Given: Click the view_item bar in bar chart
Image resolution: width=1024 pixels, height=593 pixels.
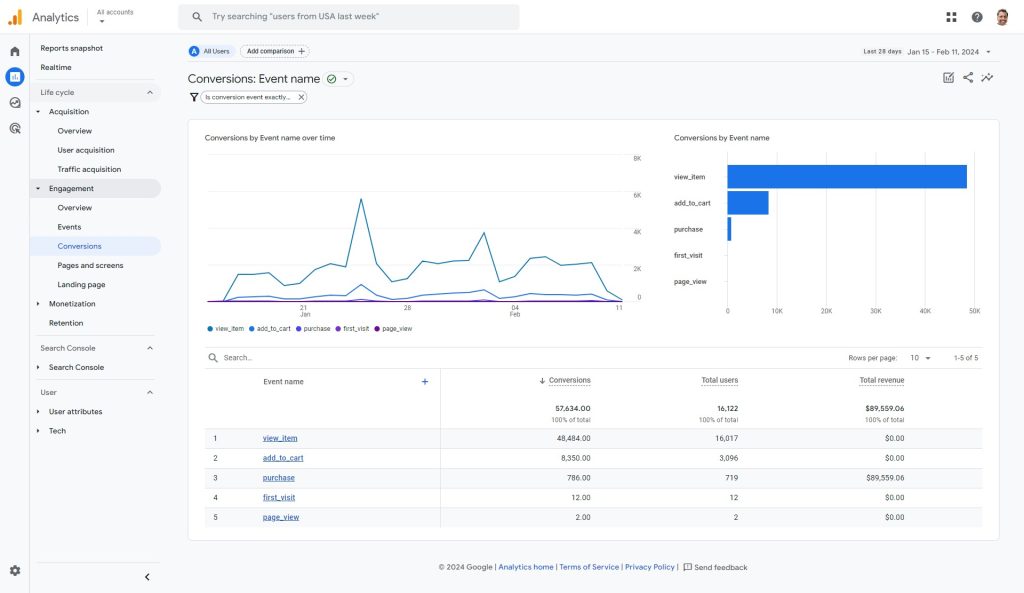Looking at the screenshot, I should click(847, 177).
